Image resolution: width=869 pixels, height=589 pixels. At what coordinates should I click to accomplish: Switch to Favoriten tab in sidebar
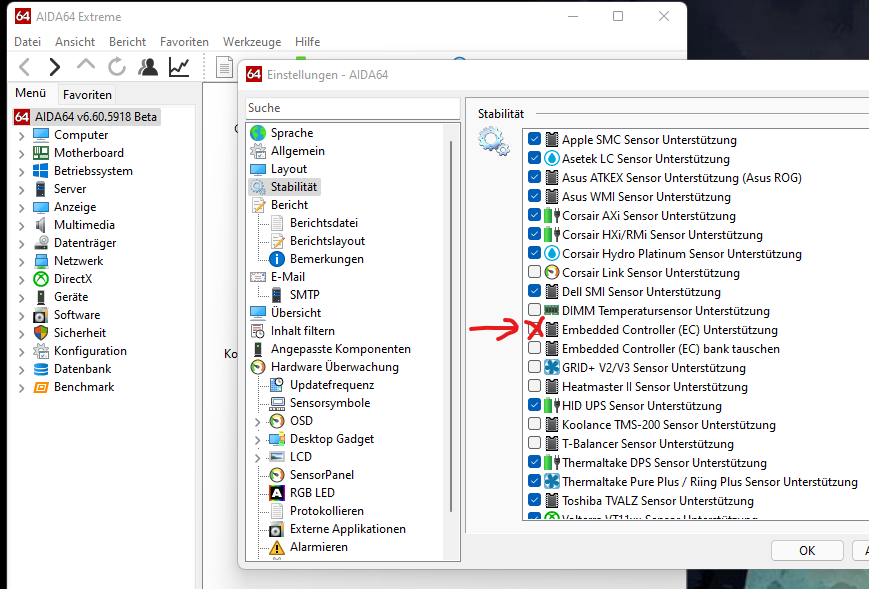tap(87, 95)
